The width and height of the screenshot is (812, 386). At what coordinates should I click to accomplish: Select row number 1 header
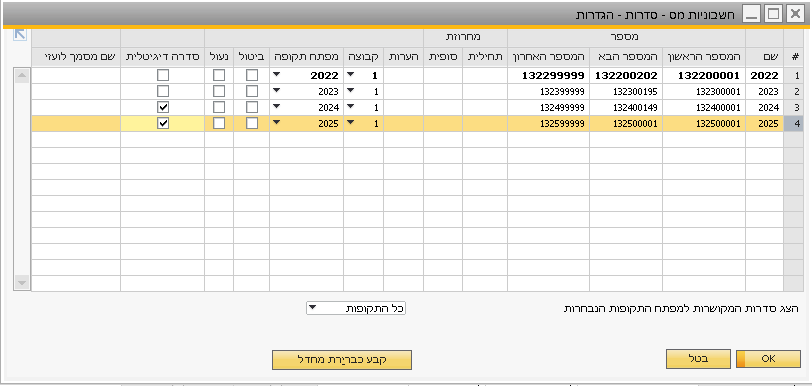pos(794,75)
